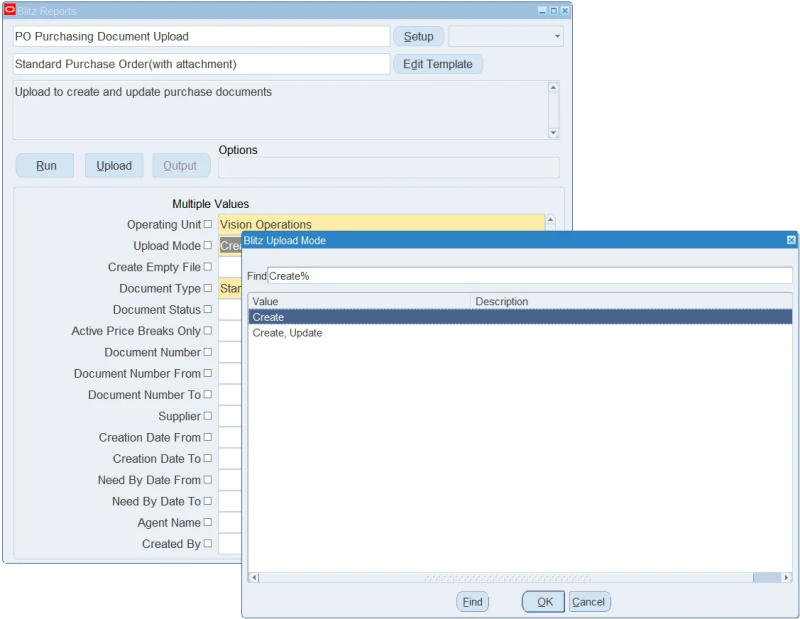This screenshot has height=619, width=800.
Task: Select the highlighted 'Create' value row
Action: 520,317
